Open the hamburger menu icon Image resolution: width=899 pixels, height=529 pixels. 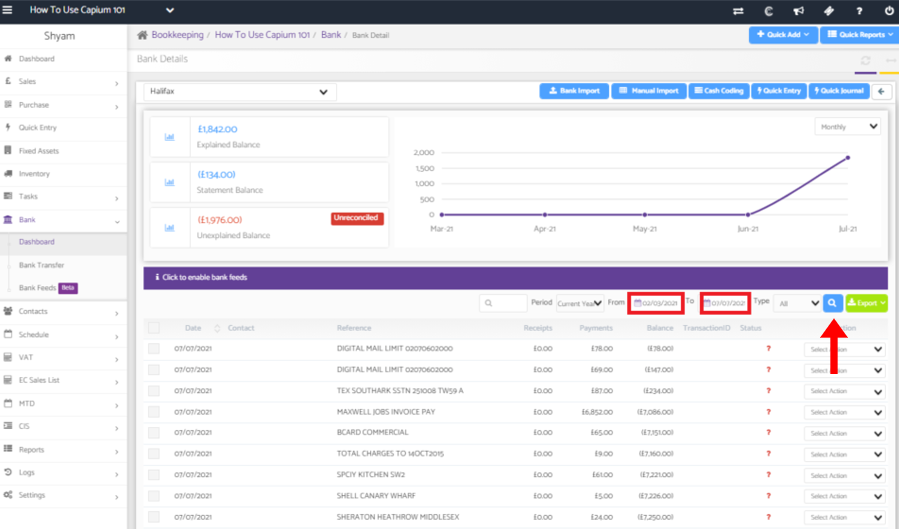7,10
